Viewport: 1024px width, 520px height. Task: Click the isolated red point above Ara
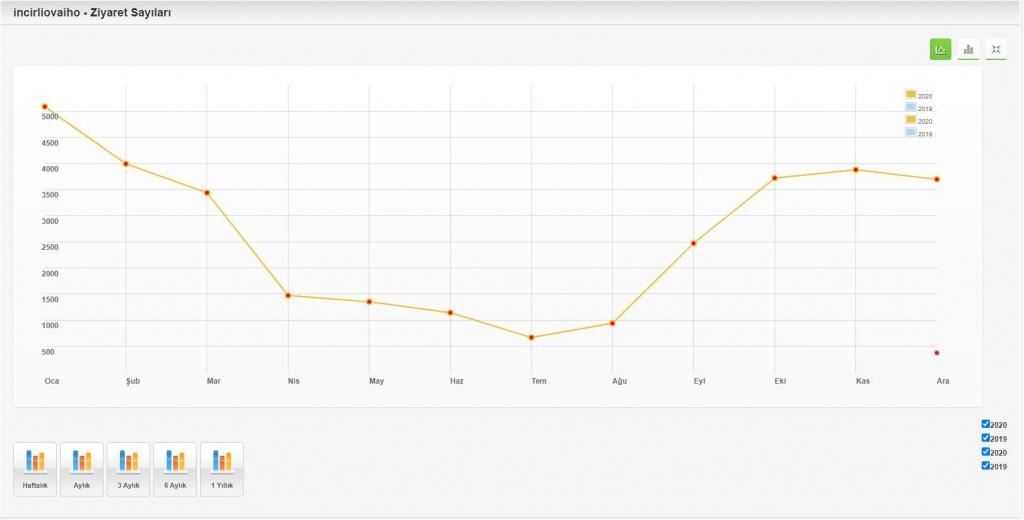[937, 353]
